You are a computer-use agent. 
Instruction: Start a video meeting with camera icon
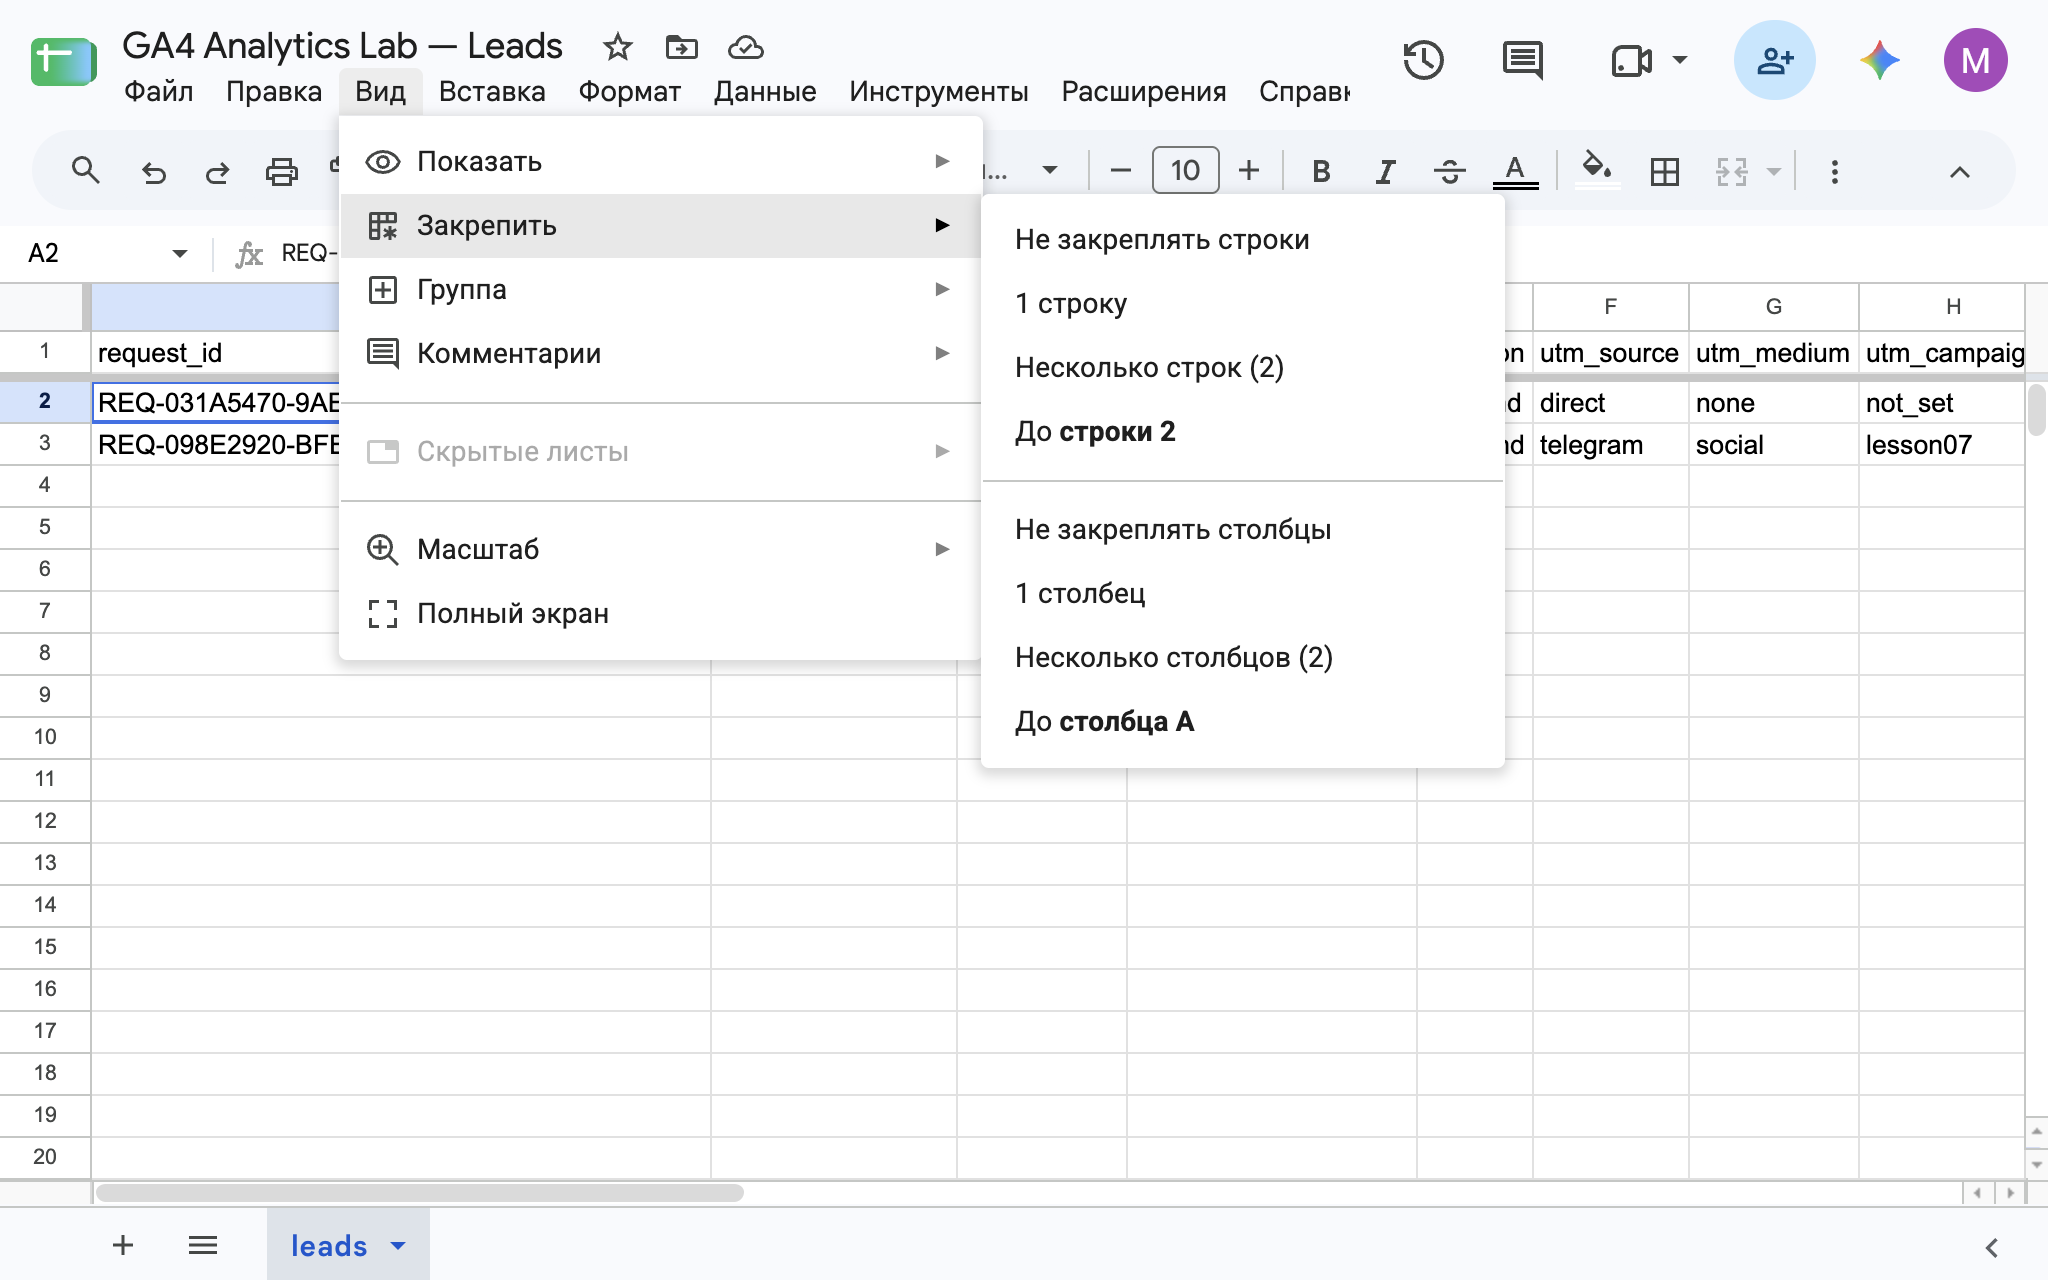point(1631,60)
